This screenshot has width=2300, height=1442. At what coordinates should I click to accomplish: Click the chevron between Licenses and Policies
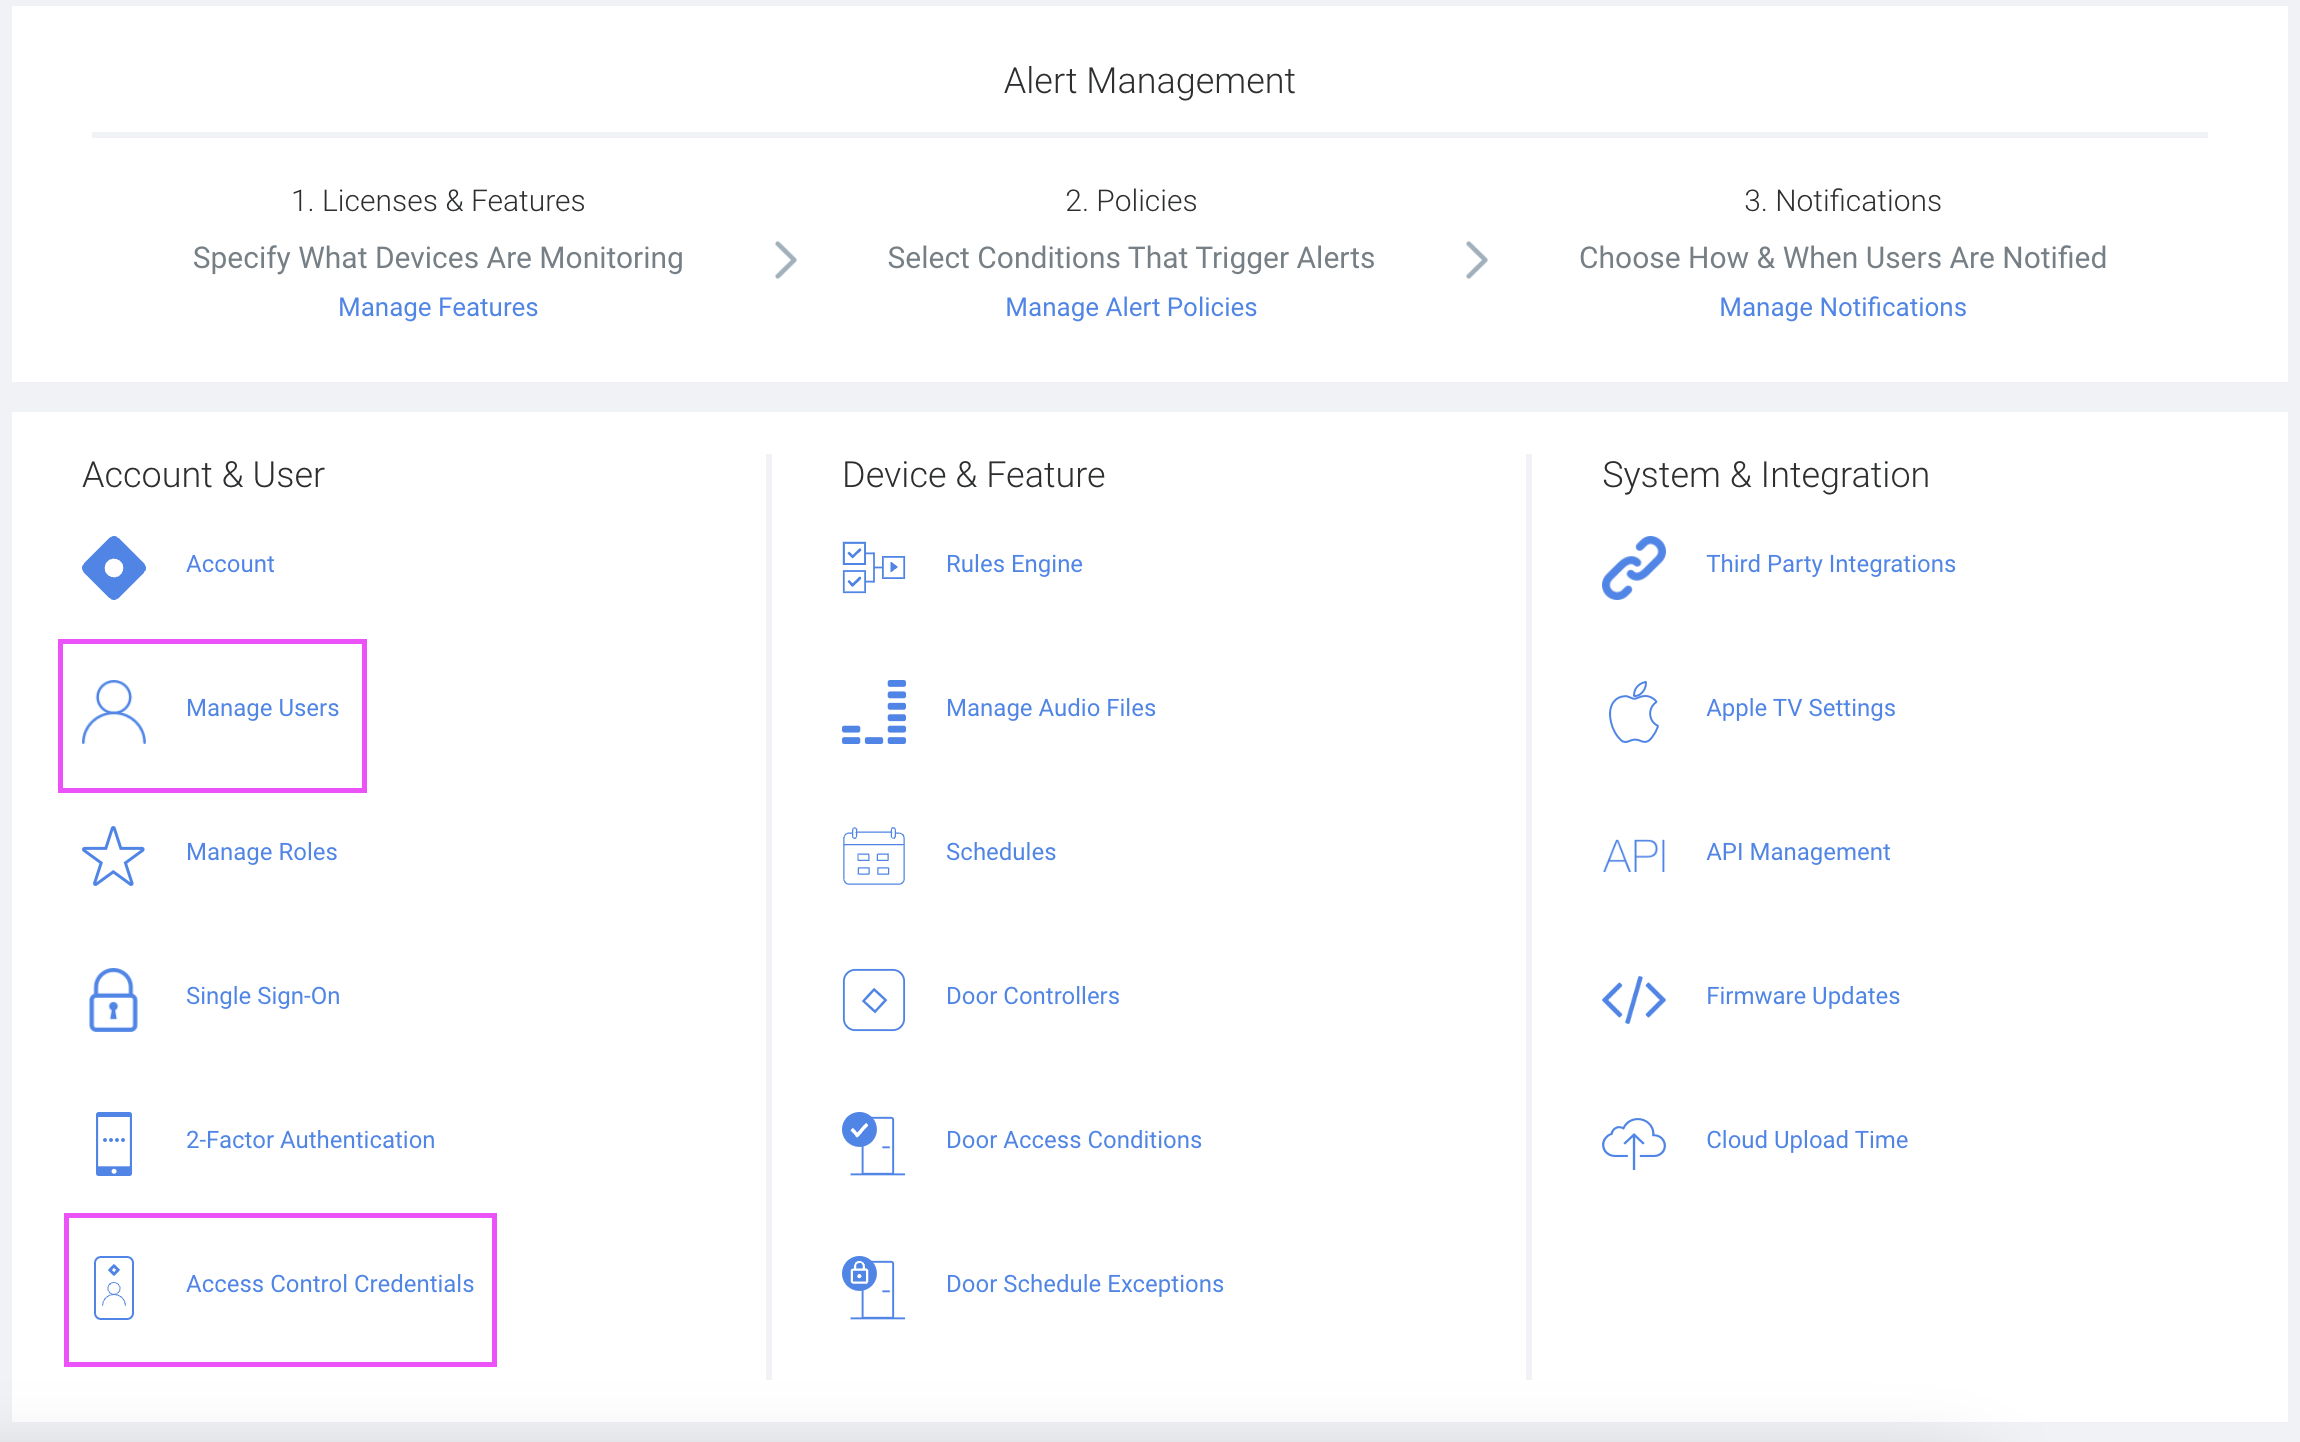(786, 259)
